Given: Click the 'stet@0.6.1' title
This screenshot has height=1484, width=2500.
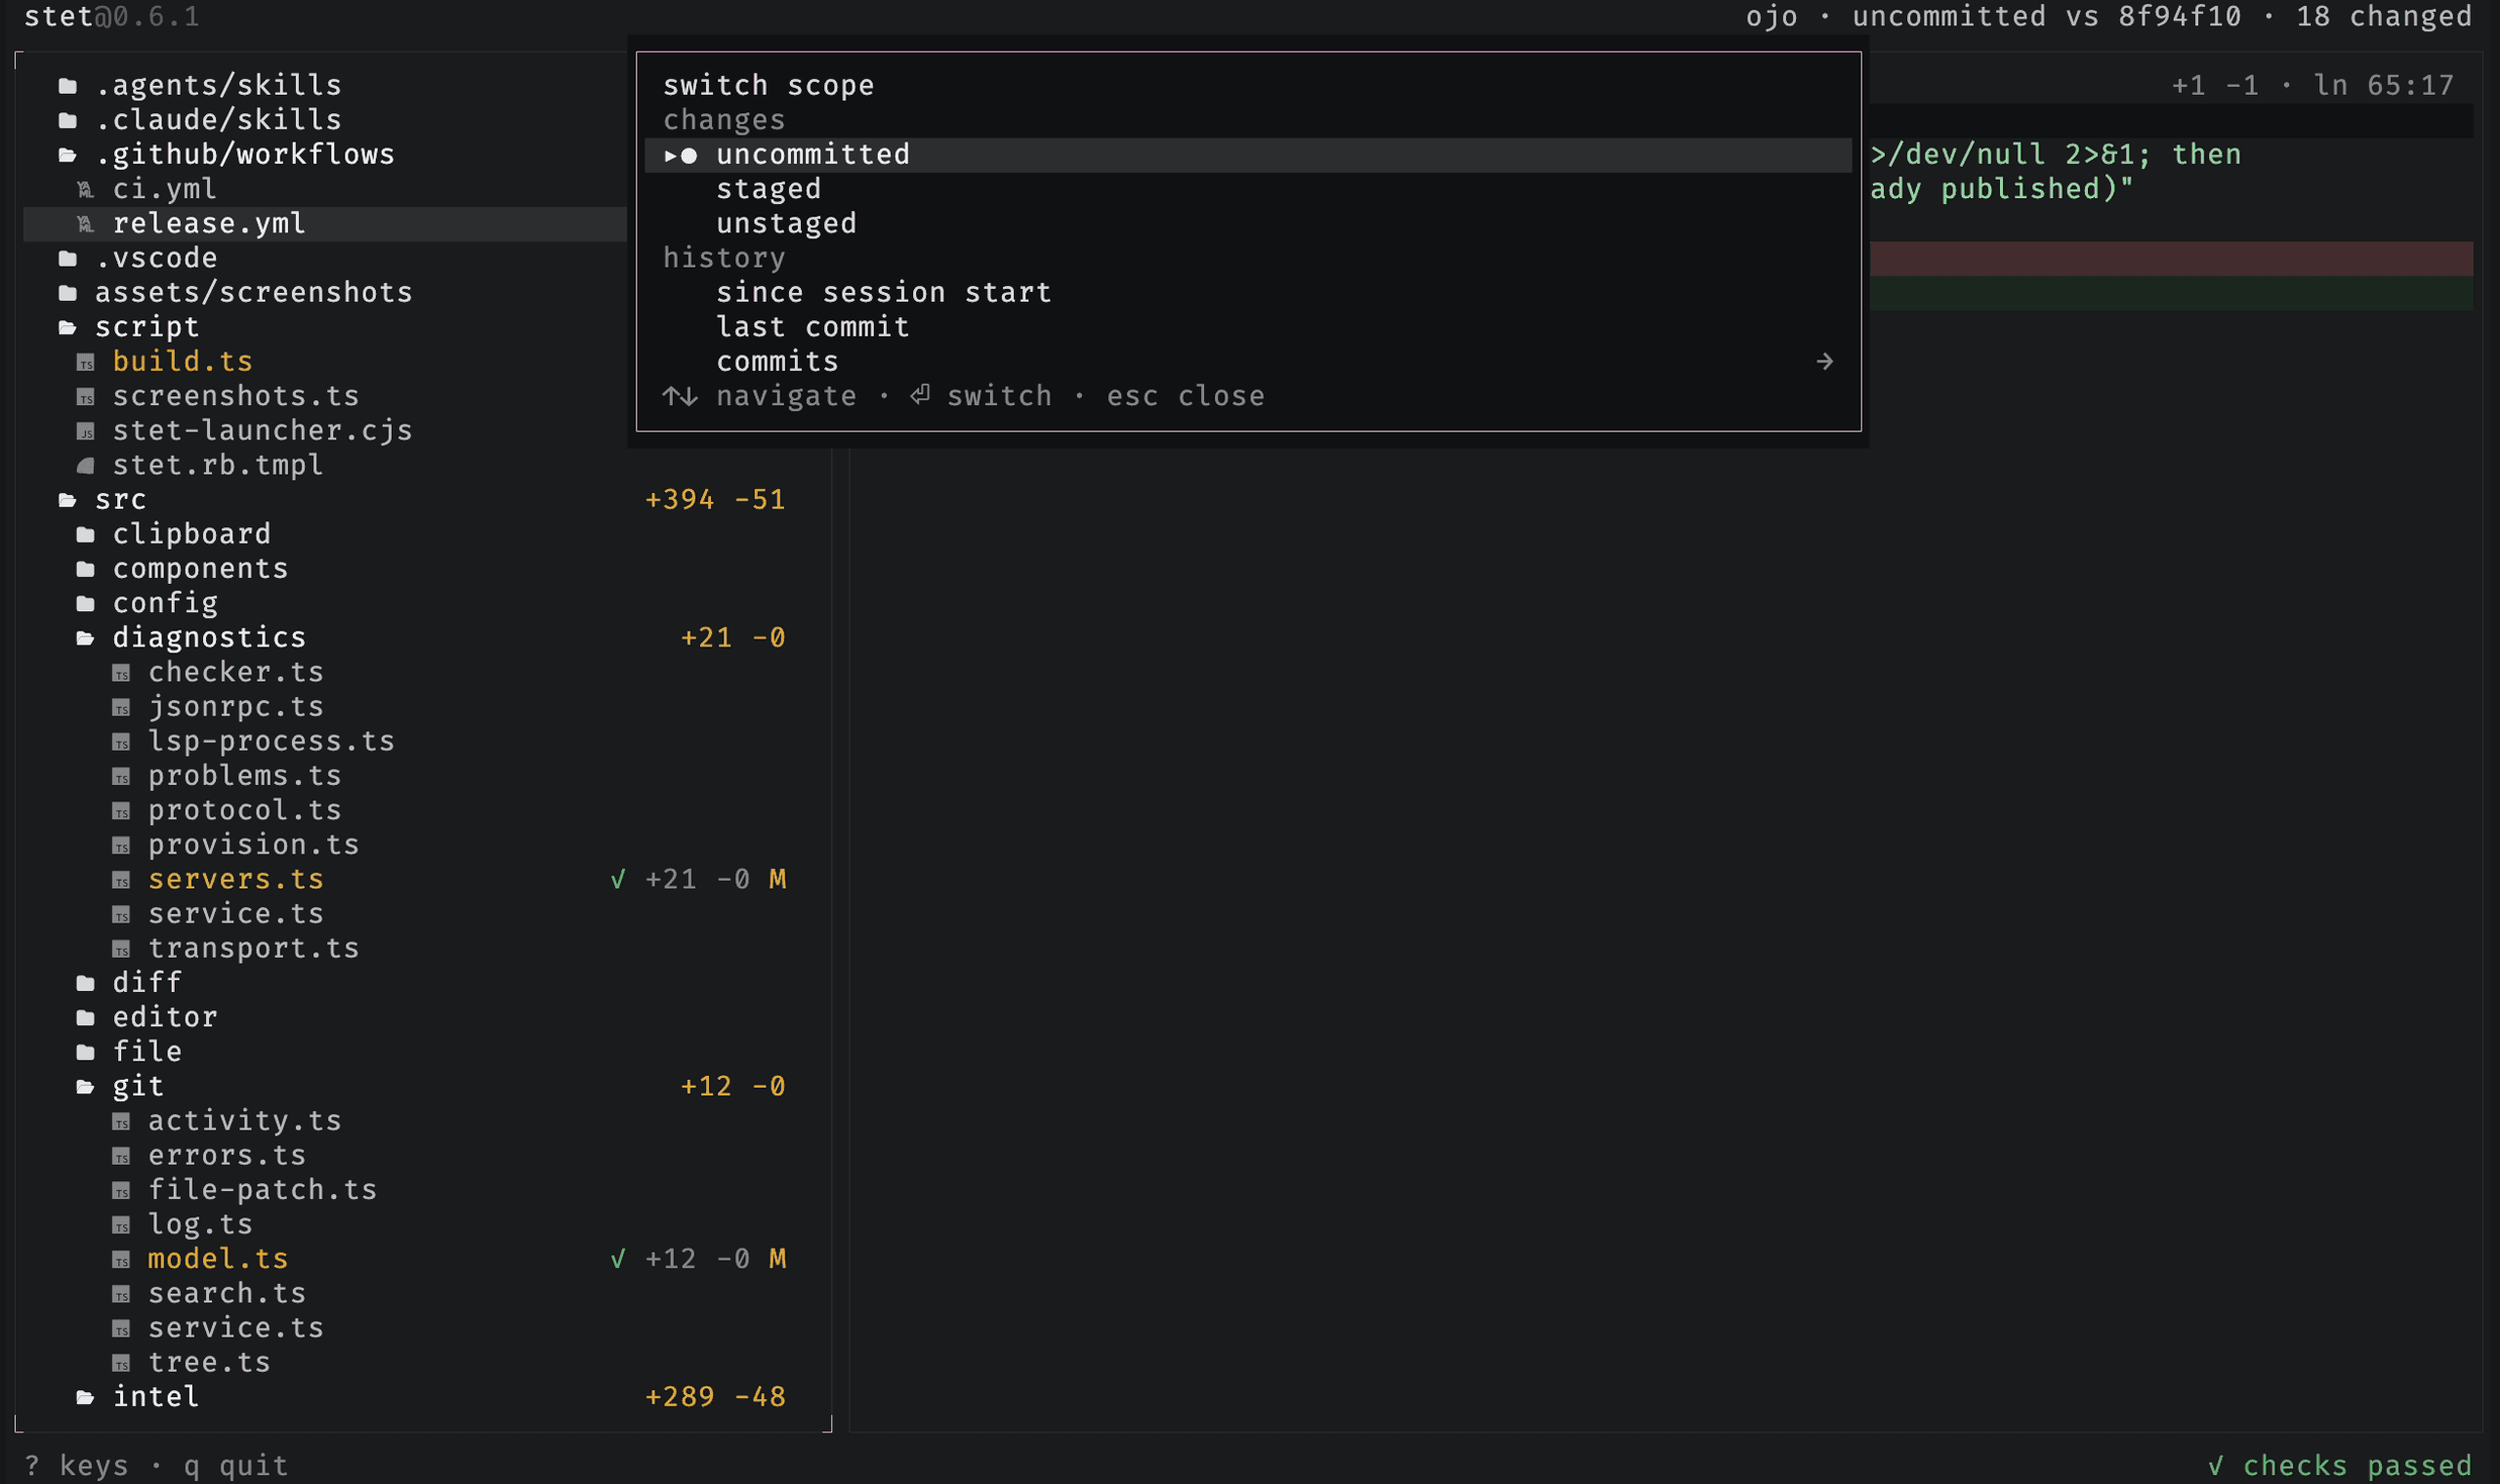Looking at the screenshot, I should pyautogui.click(x=112, y=17).
